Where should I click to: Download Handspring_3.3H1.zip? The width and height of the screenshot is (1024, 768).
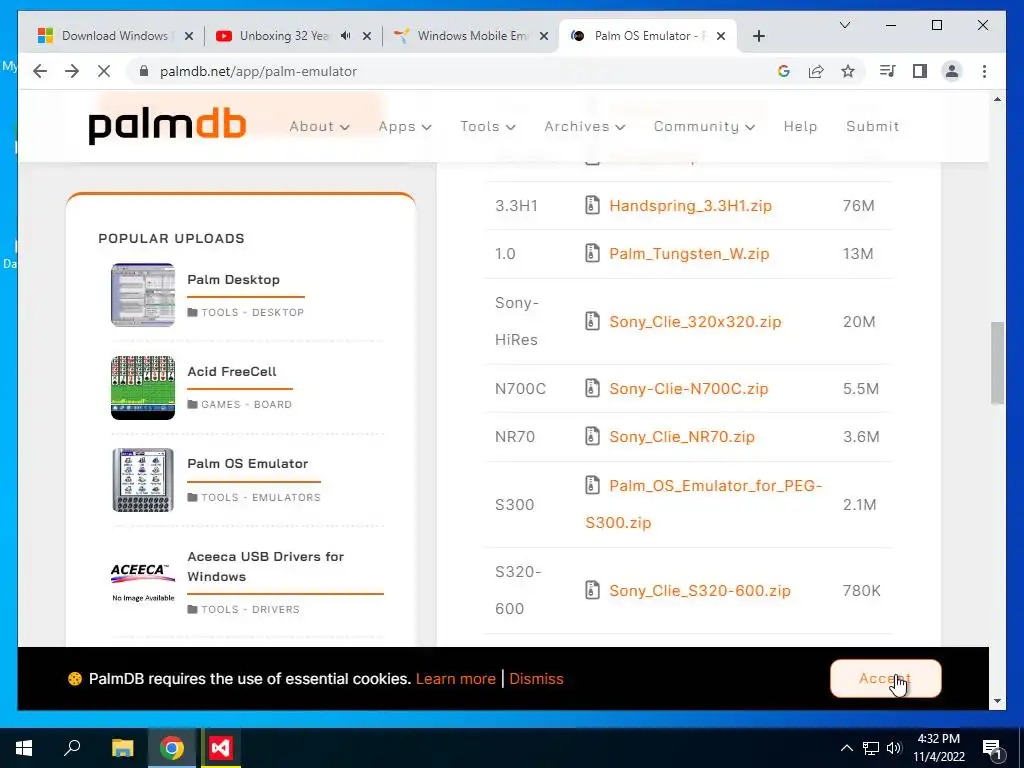pyautogui.click(x=690, y=205)
